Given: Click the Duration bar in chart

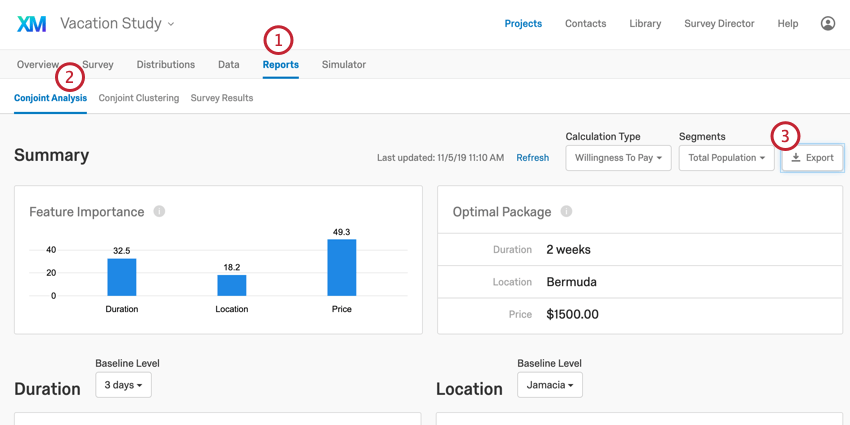Looking at the screenshot, I should pos(122,277).
